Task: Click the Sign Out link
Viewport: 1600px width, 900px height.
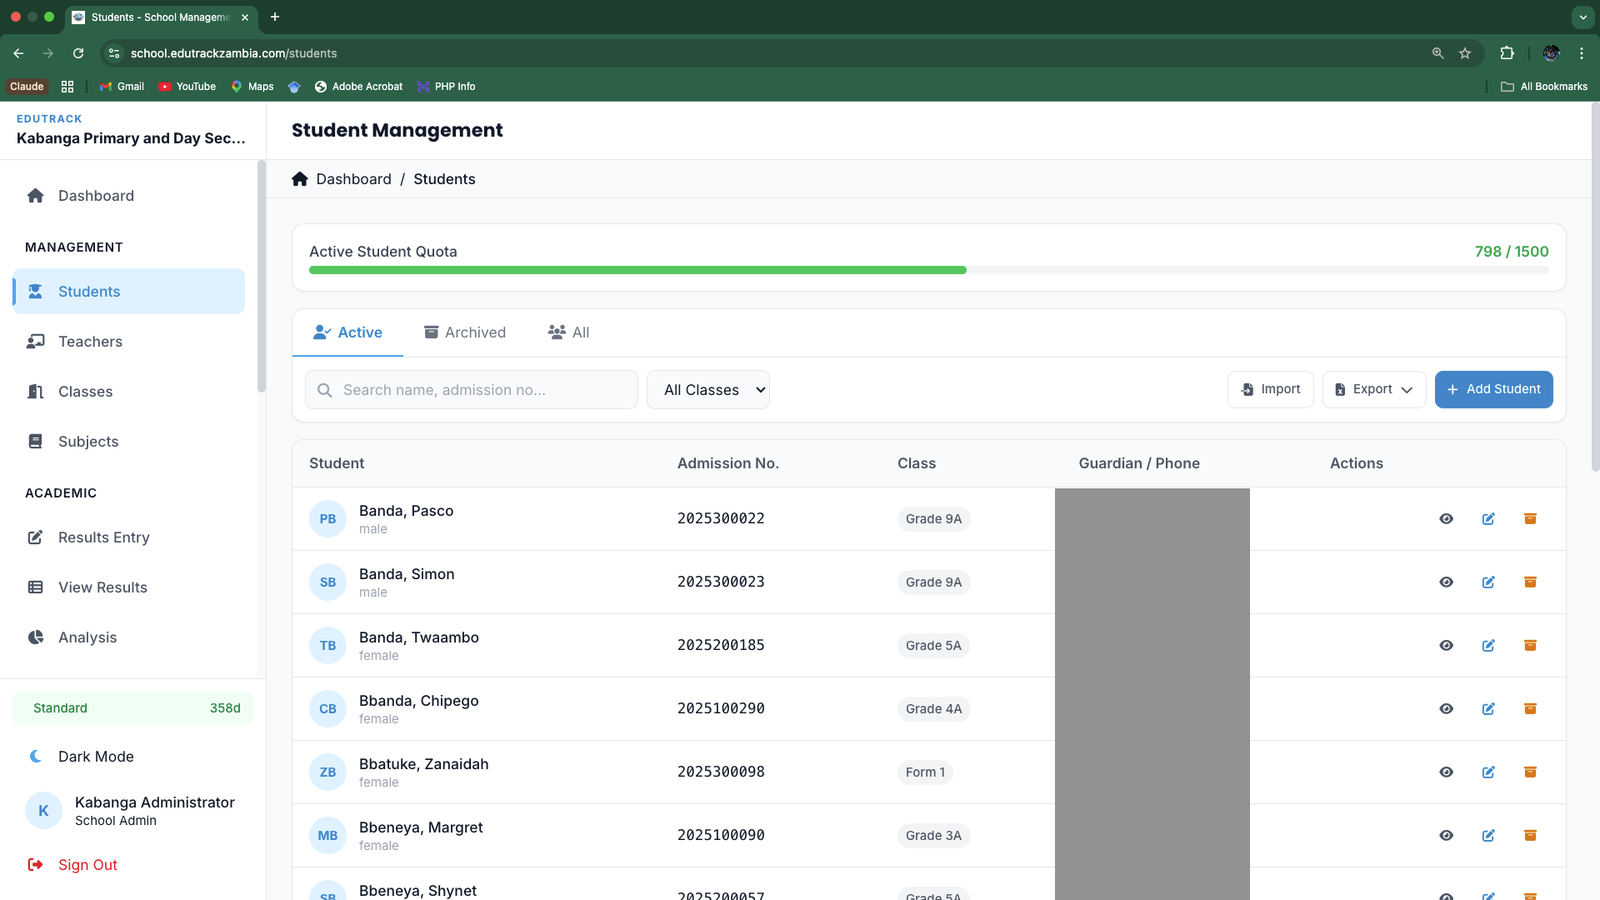Action: [x=88, y=865]
